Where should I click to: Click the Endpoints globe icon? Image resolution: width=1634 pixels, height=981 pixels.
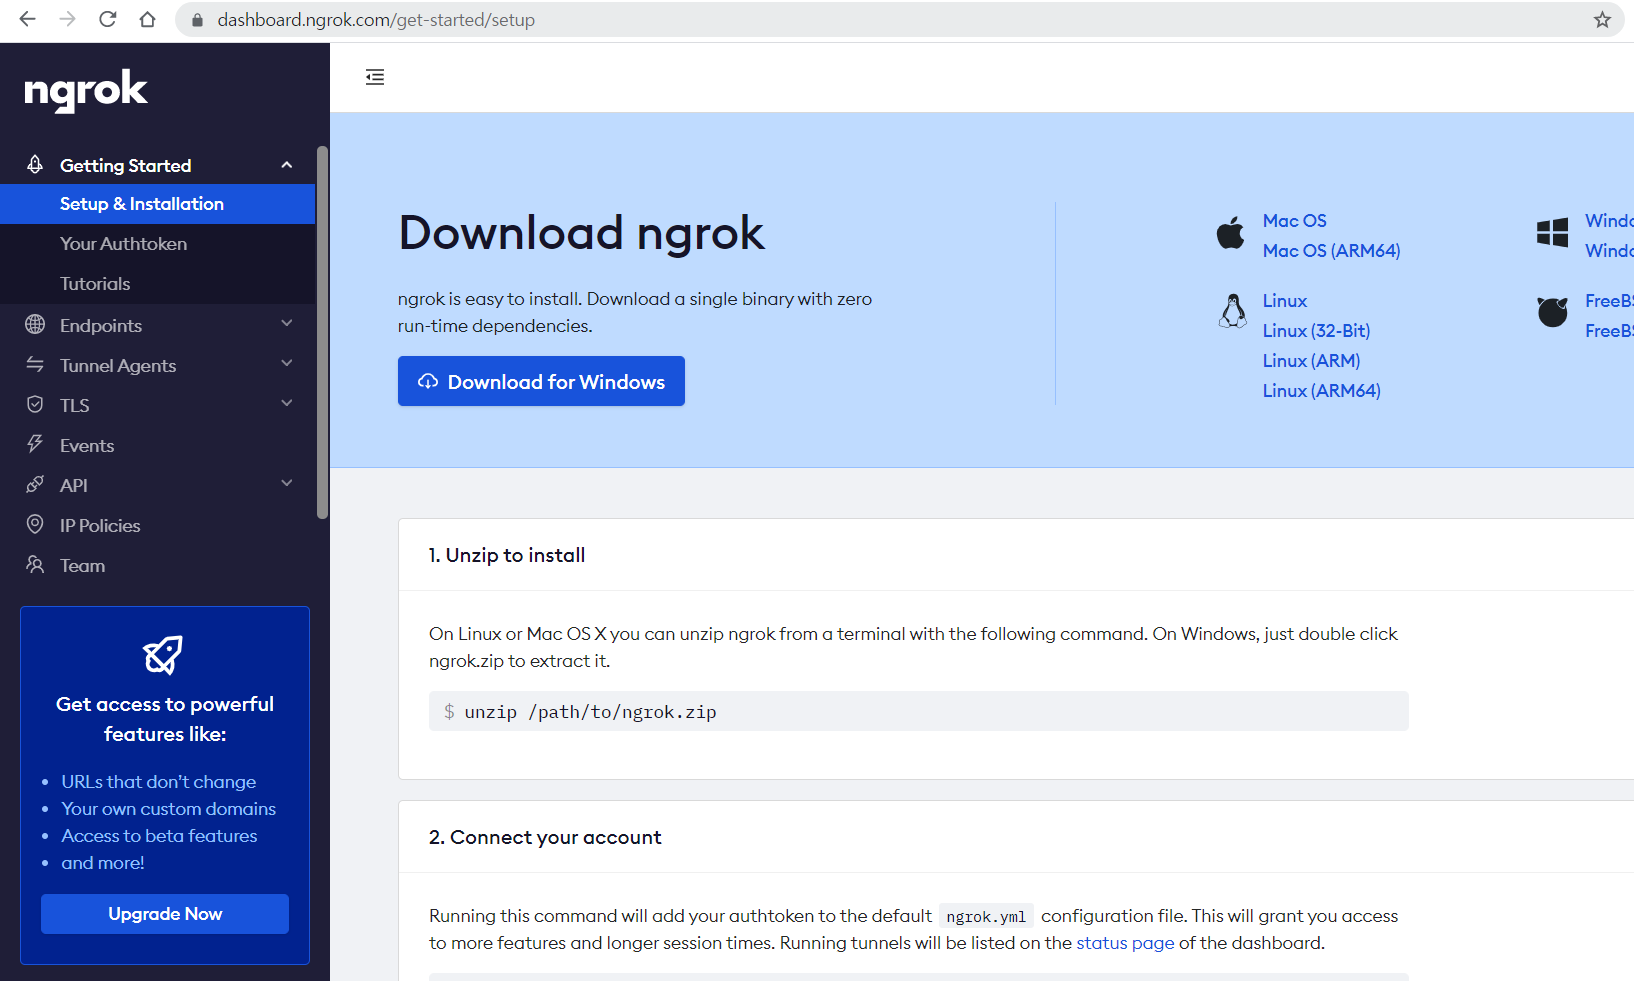35,324
